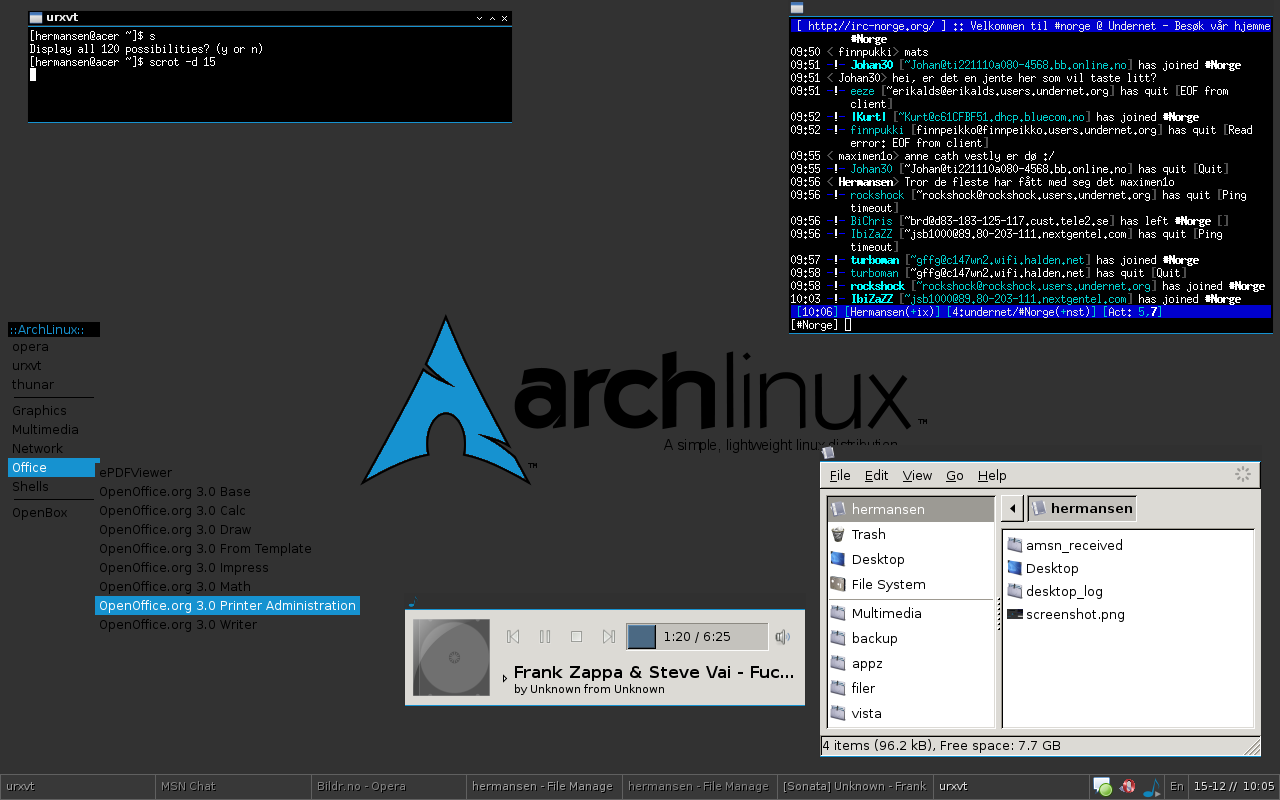This screenshot has width=1280, height=800.
Task: Open the volume speaker icon in Sonata
Action: pos(783,636)
